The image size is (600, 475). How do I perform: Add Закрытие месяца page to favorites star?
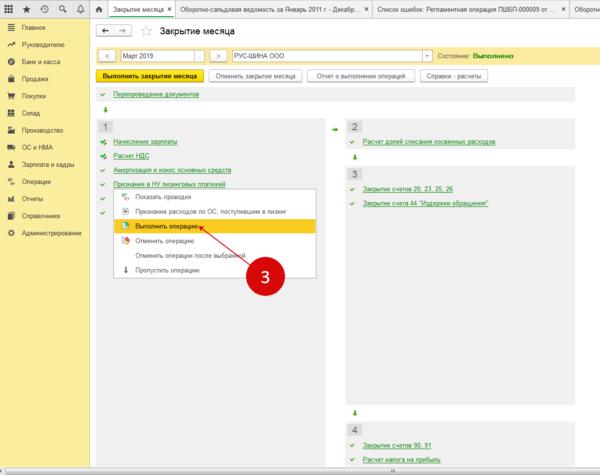146,31
